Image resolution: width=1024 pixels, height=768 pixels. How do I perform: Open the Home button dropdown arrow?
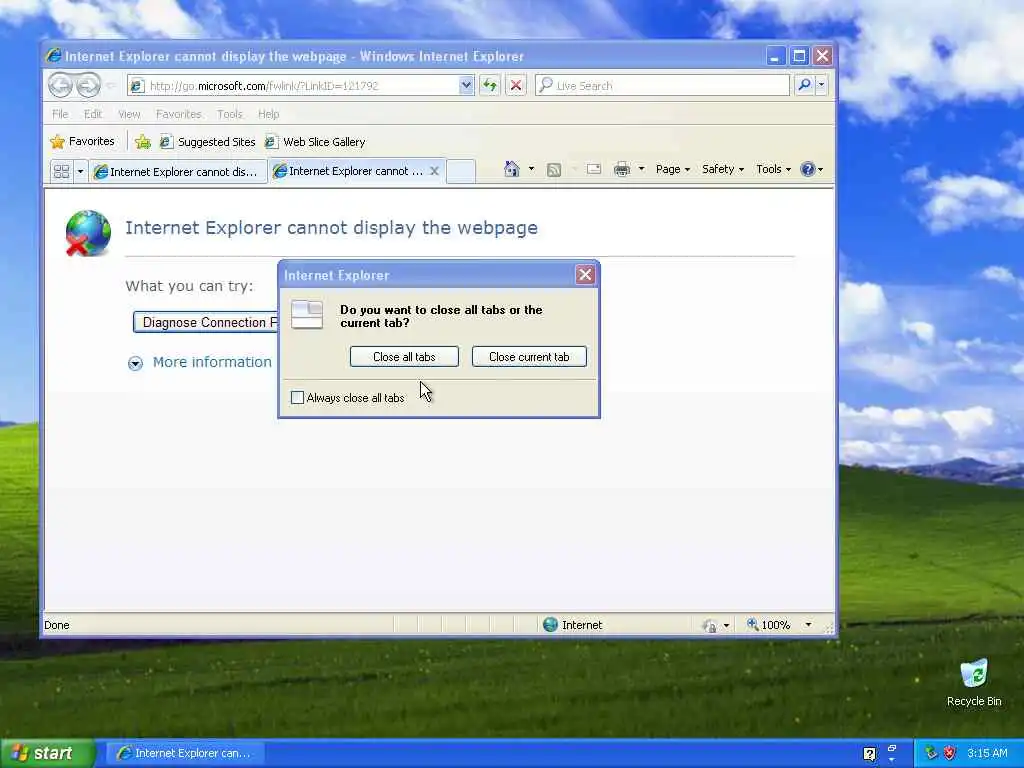tap(531, 169)
